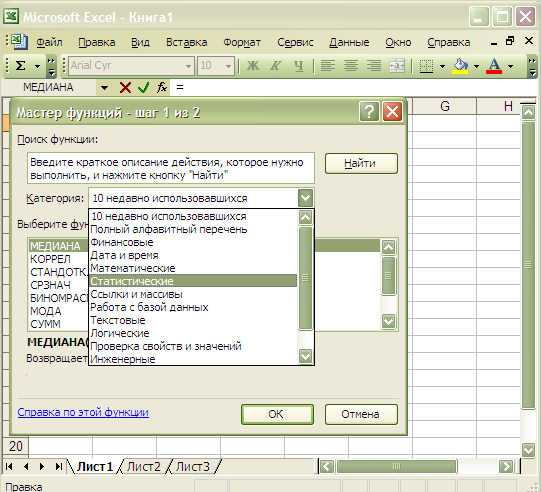
Task: Open the Fill Color dropdown arrow
Action: click(x=476, y=66)
